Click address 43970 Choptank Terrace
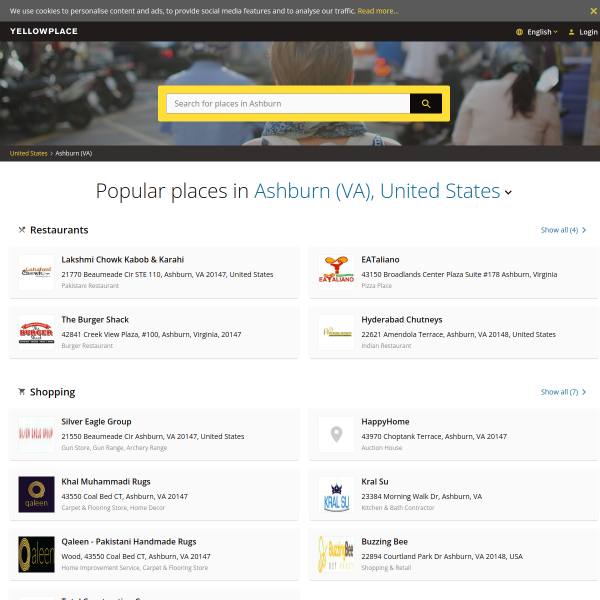The height and width of the screenshot is (600, 600). tap(434, 436)
